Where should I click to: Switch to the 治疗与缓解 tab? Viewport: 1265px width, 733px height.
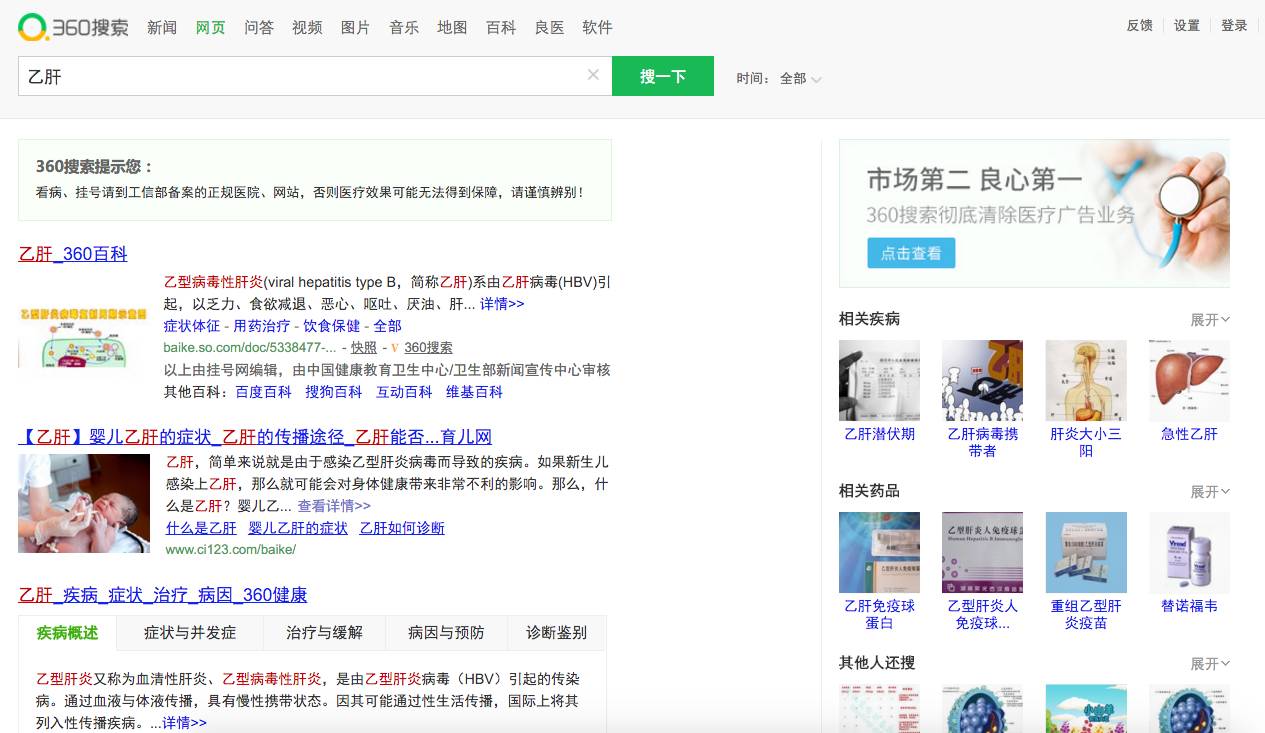324,633
